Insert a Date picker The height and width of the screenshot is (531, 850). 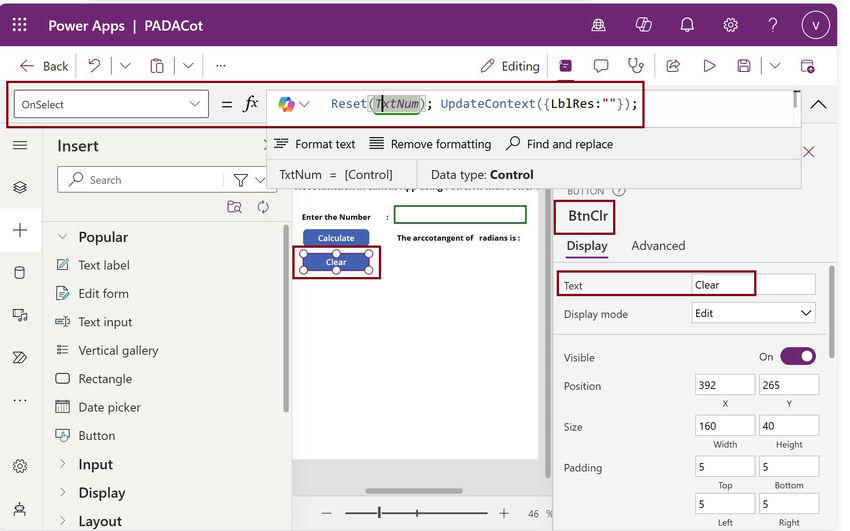click(98, 407)
